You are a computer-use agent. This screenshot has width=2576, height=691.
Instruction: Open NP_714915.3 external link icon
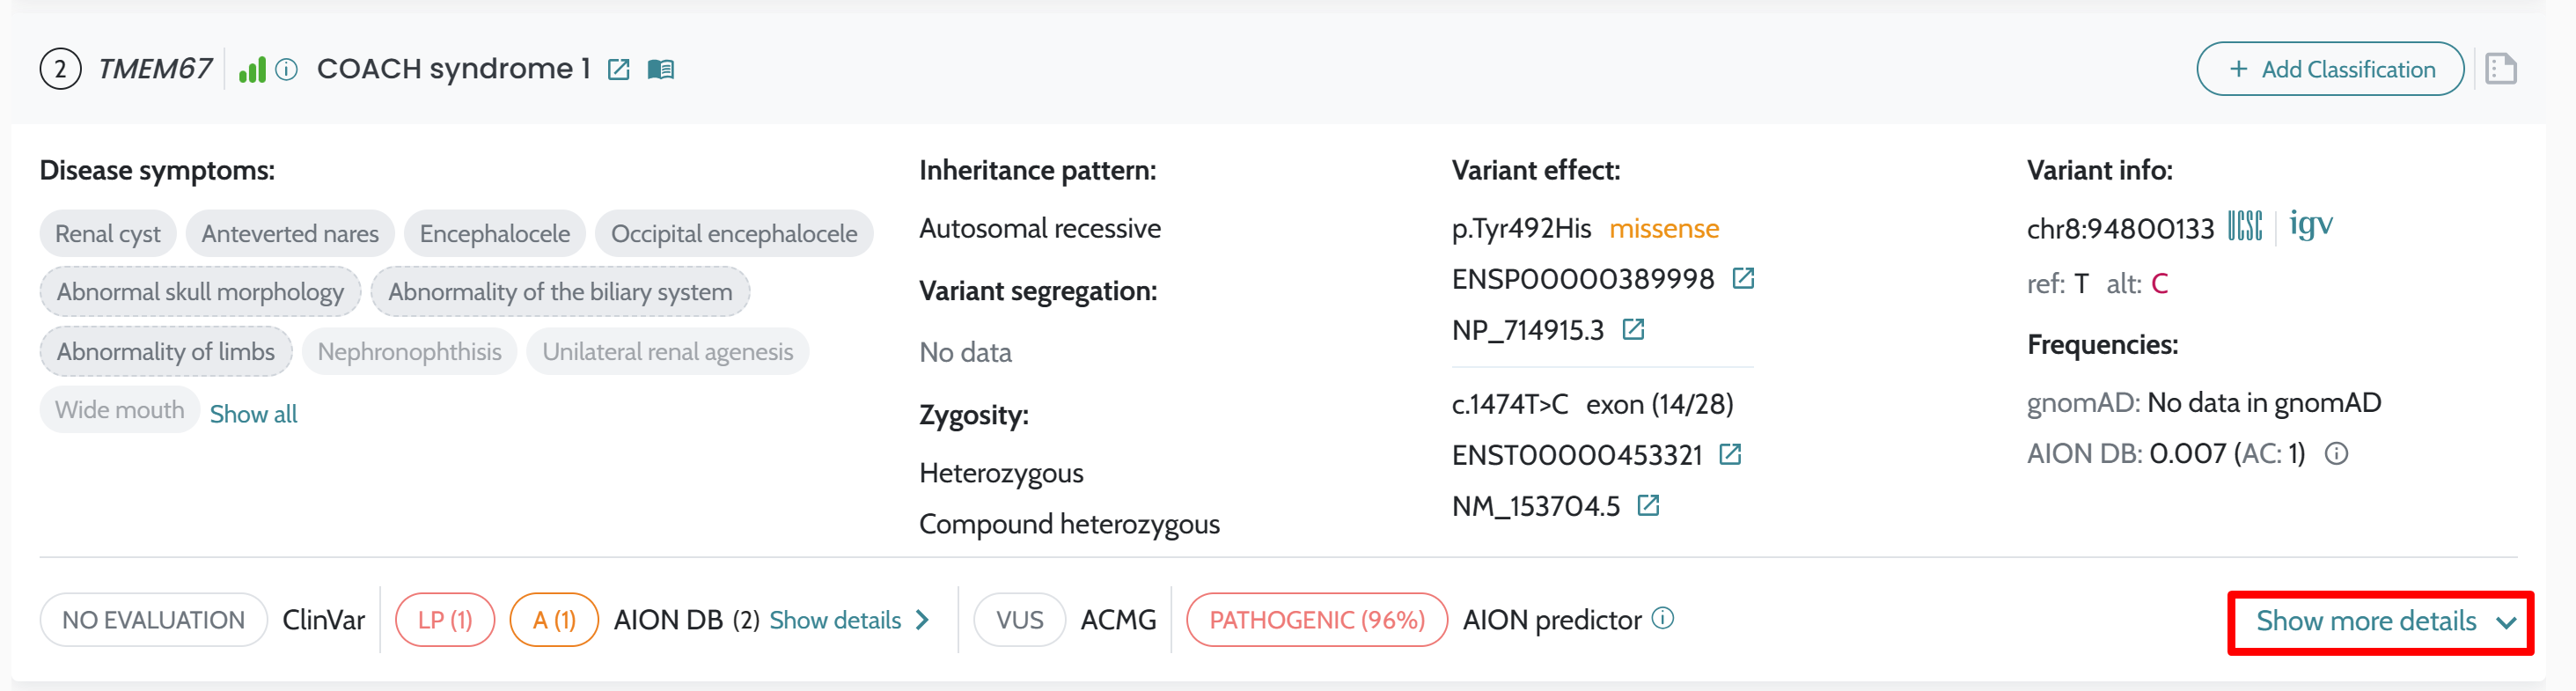coord(1633,330)
